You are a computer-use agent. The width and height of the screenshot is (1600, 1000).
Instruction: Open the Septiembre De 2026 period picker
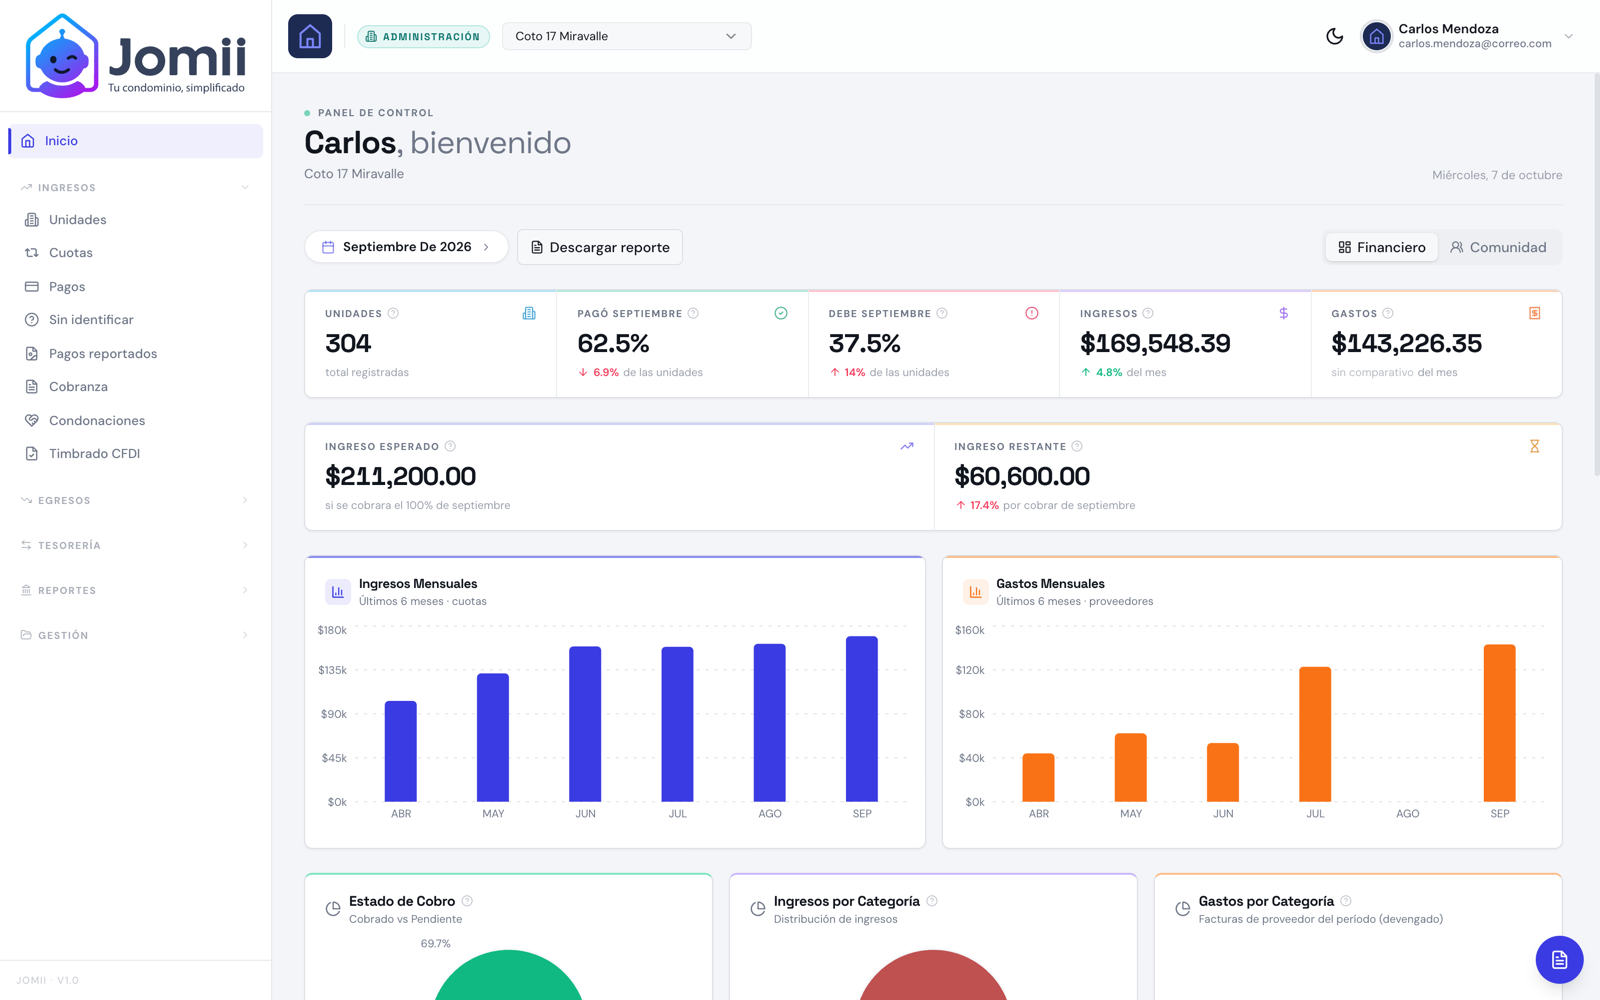click(406, 247)
